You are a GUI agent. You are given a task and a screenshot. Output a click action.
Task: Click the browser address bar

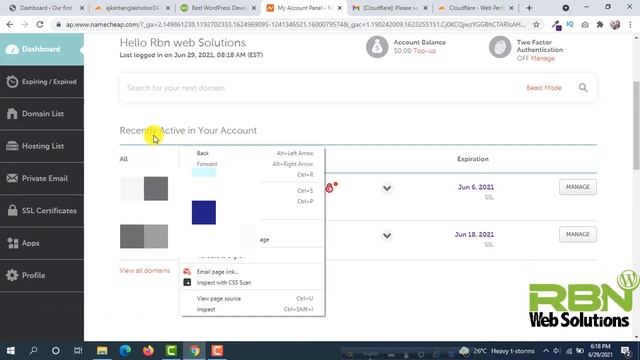tap(296, 24)
